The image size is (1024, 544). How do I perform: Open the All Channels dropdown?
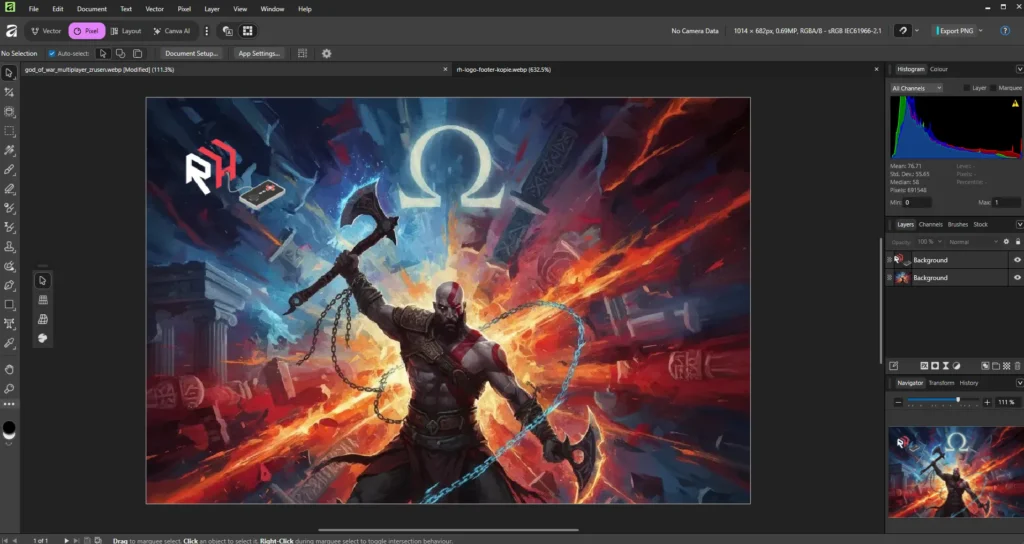pyautogui.click(x=916, y=88)
